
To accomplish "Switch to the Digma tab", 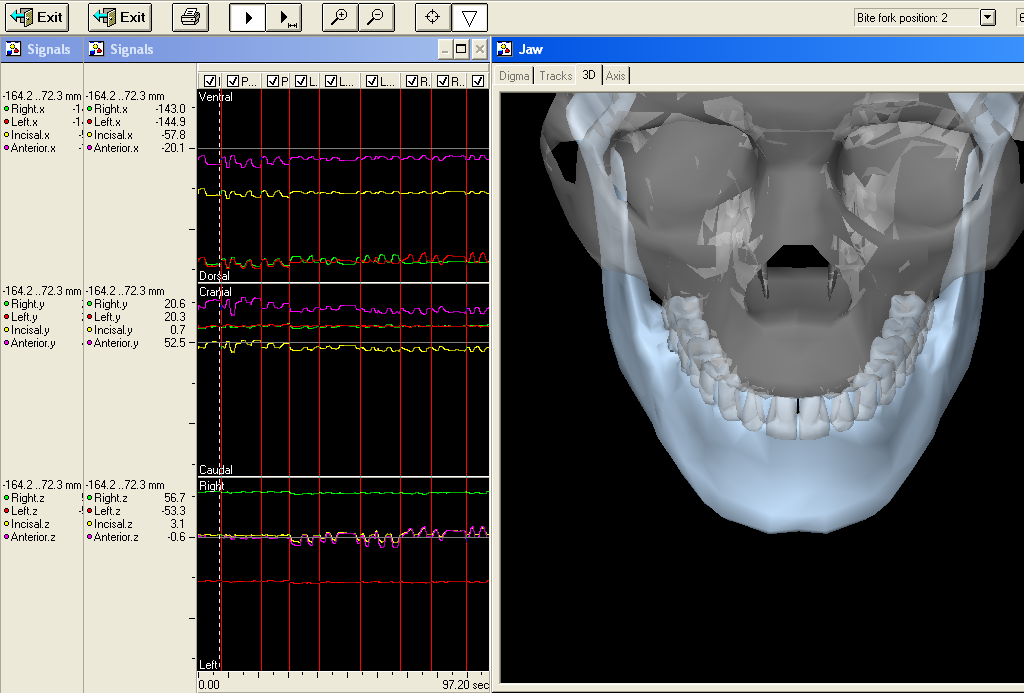I will 514,76.
